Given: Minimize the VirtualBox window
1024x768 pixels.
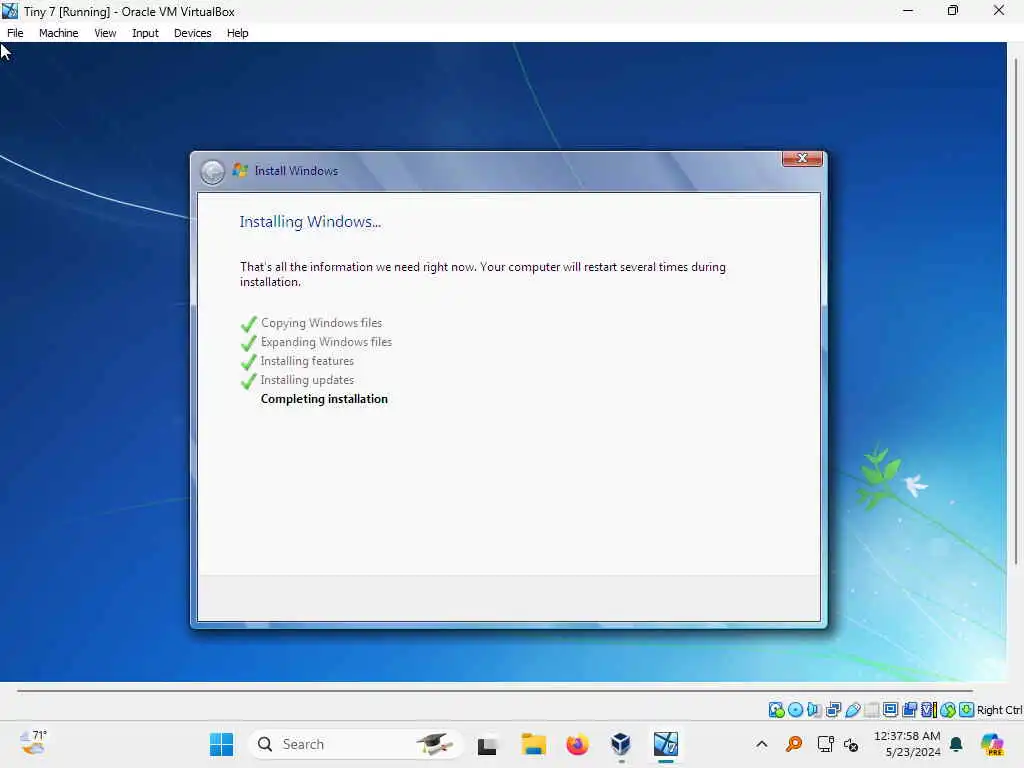Looking at the screenshot, I should coord(908,10).
